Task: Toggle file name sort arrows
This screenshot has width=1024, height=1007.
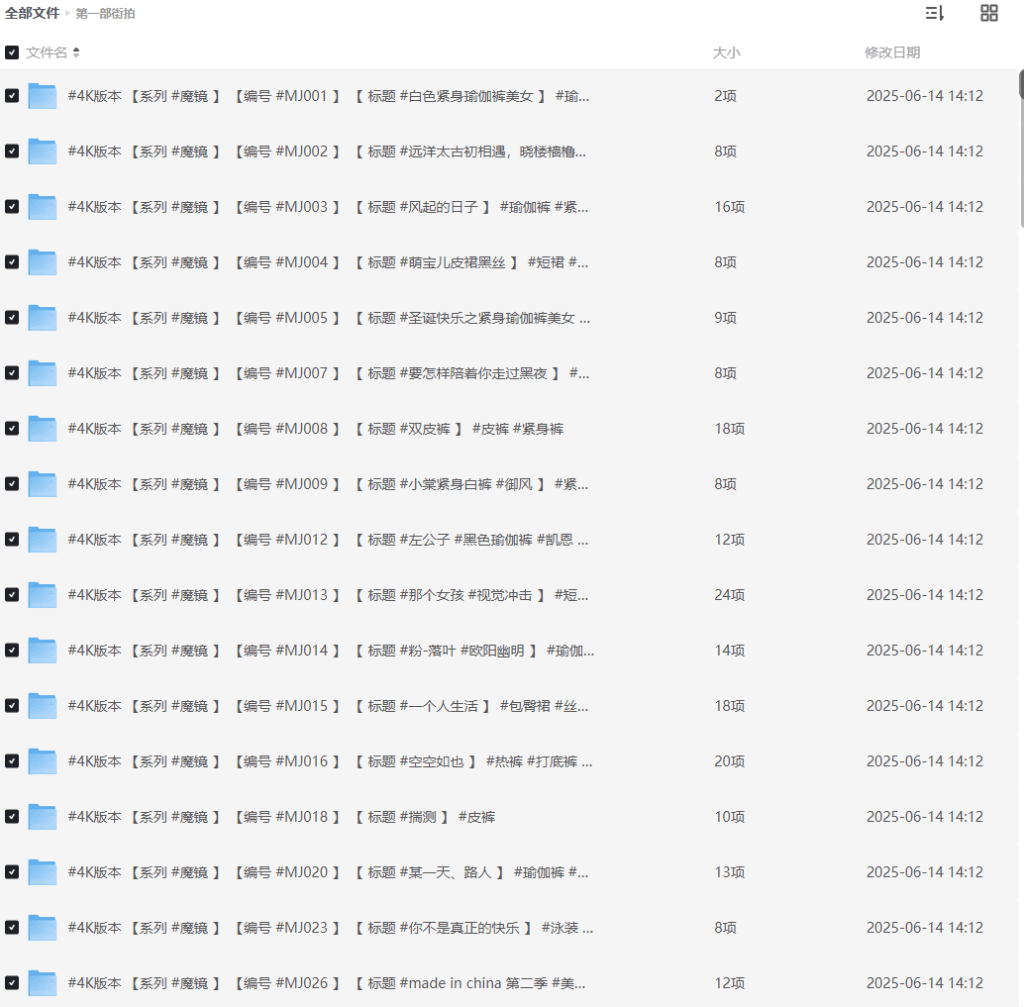Action: tap(77, 52)
